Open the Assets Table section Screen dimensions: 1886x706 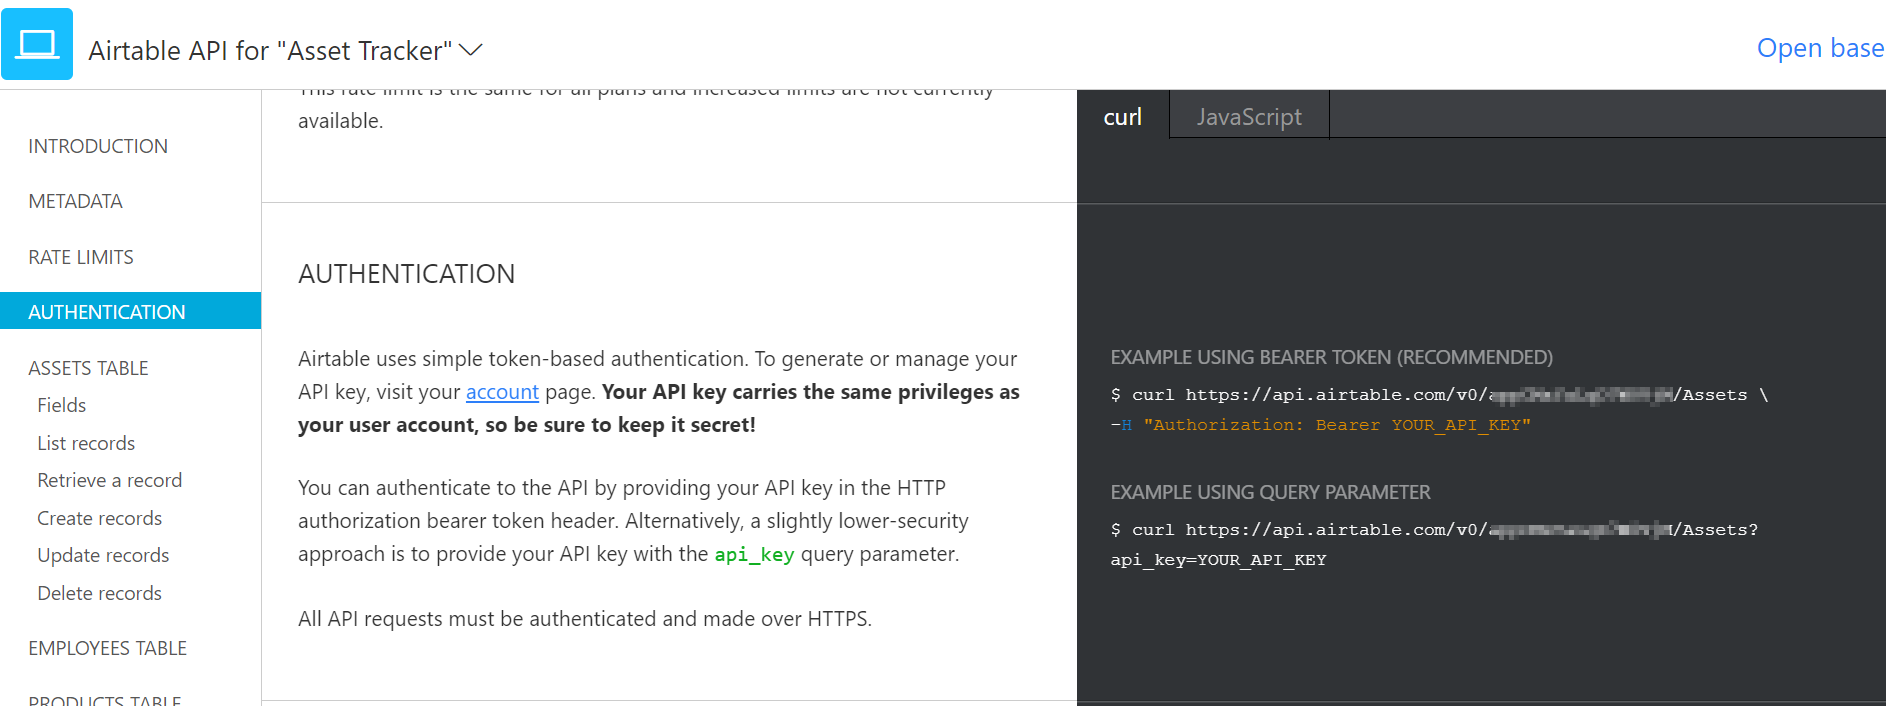pos(88,368)
